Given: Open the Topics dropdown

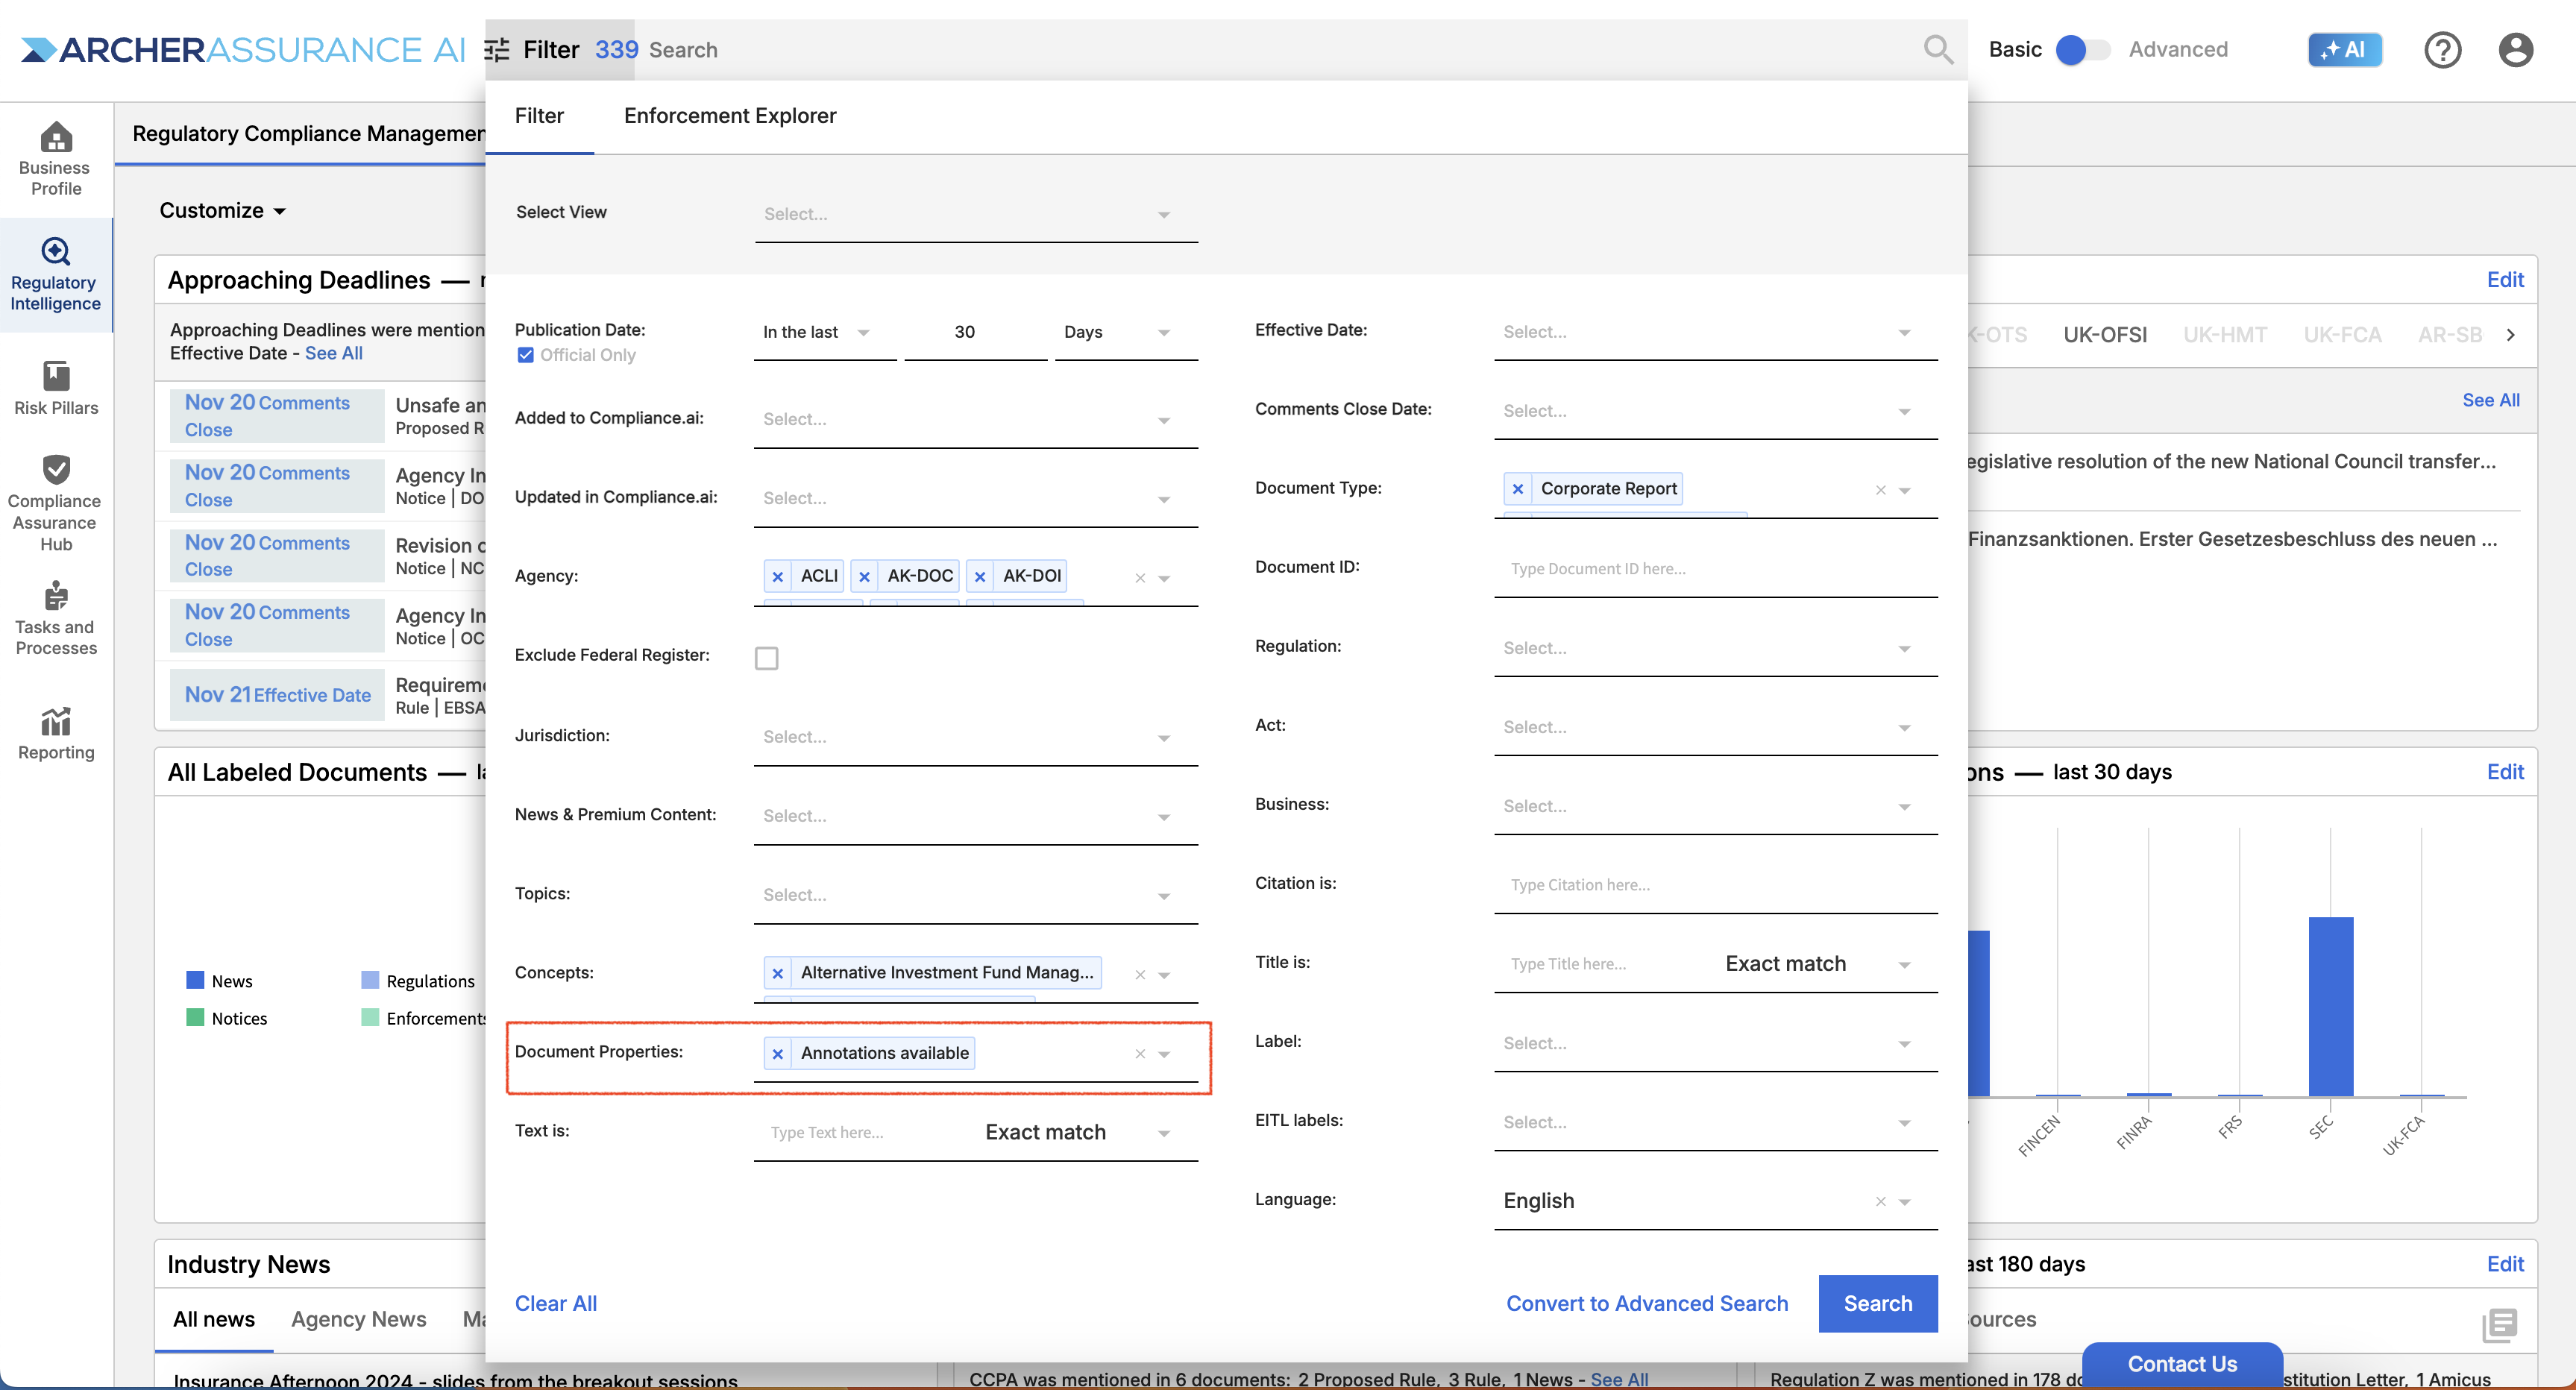Looking at the screenshot, I should point(976,895).
